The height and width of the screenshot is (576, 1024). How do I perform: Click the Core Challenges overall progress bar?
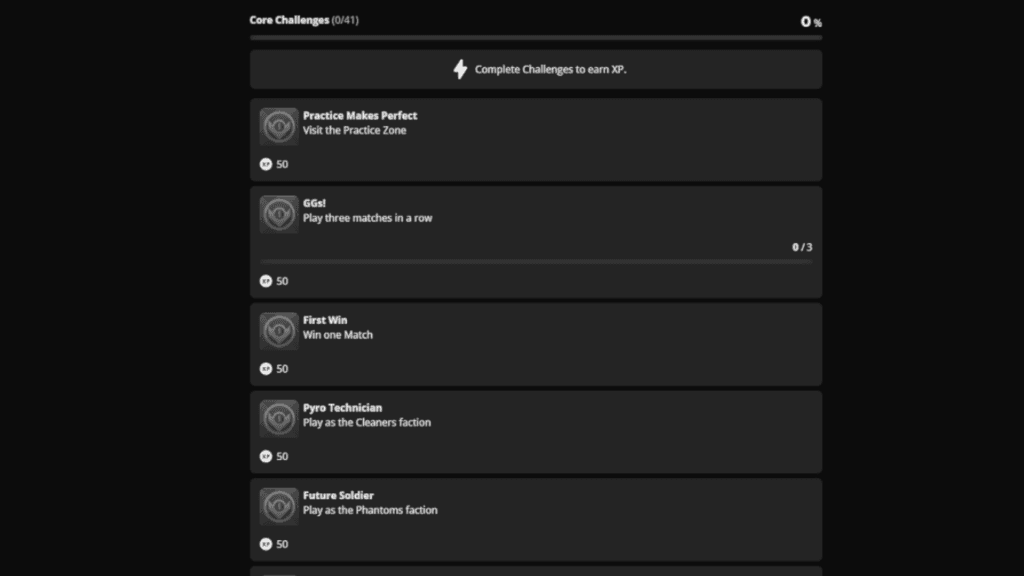(x=536, y=38)
